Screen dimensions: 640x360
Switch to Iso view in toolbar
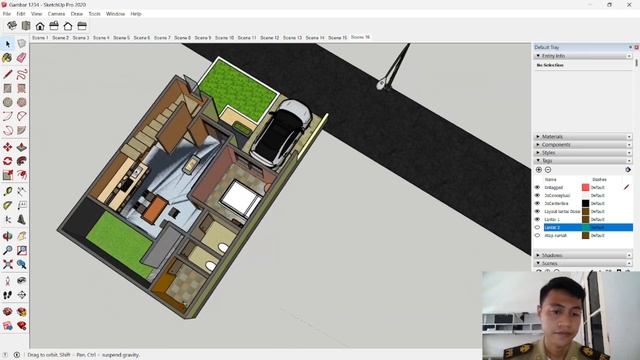[12, 26]
